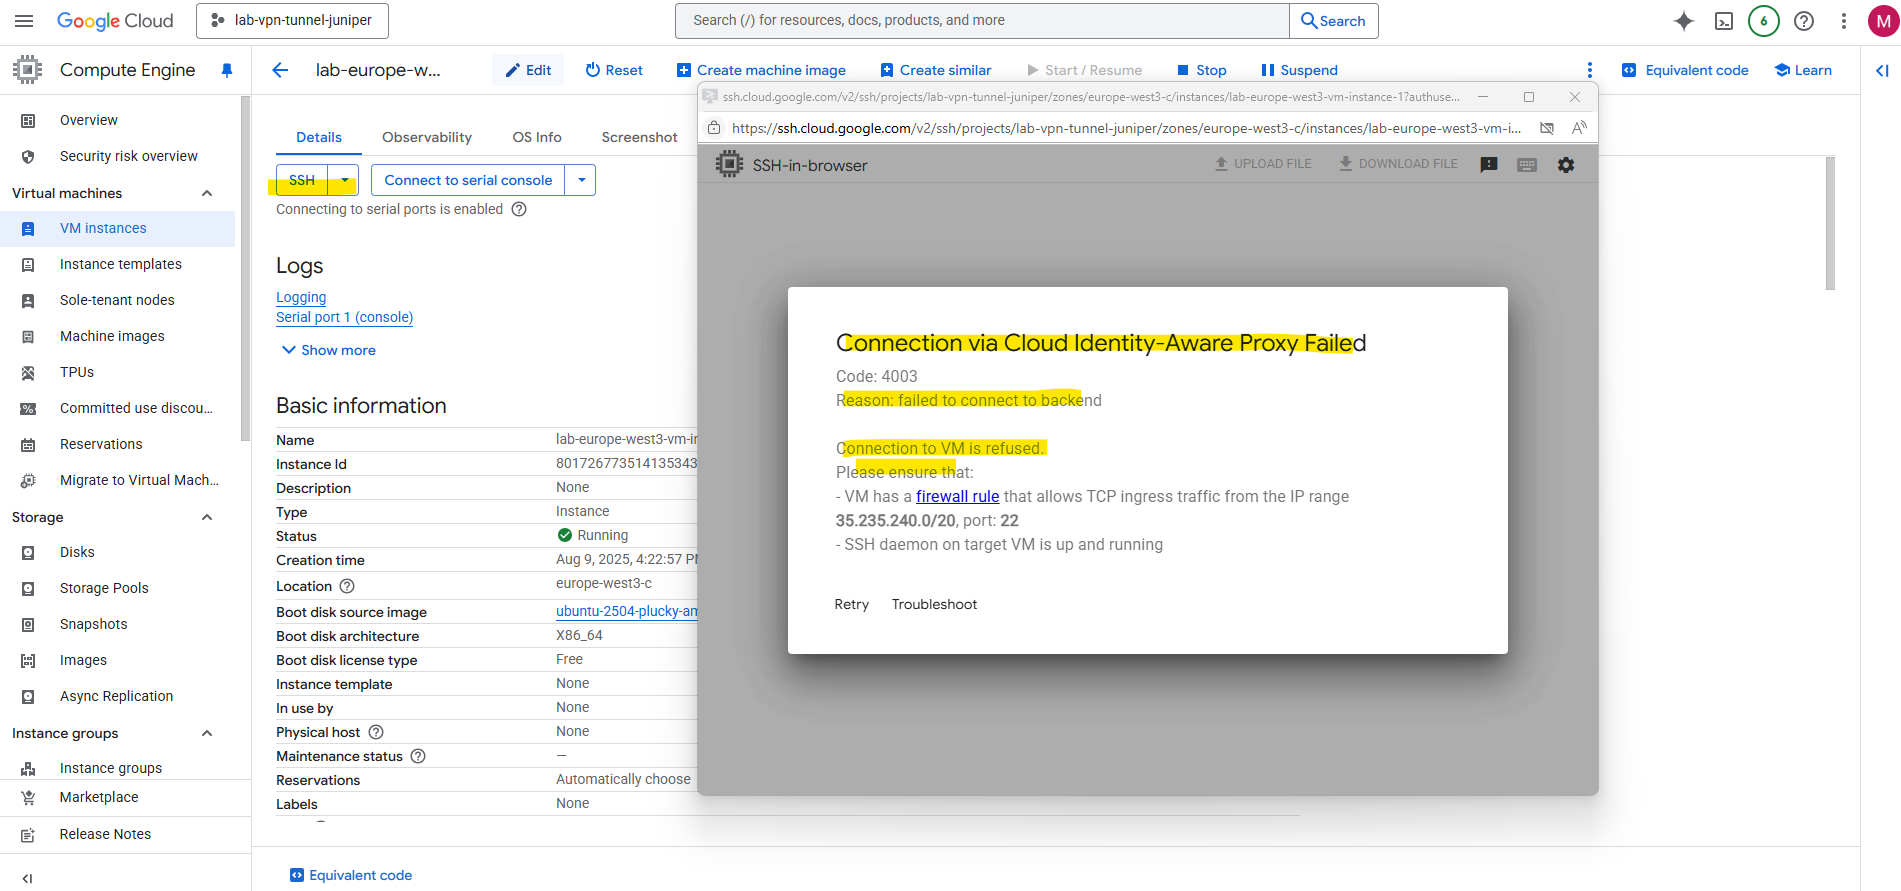Click help icon next to Location
The height and width of the screenshot is (891, 1901).
347,586
